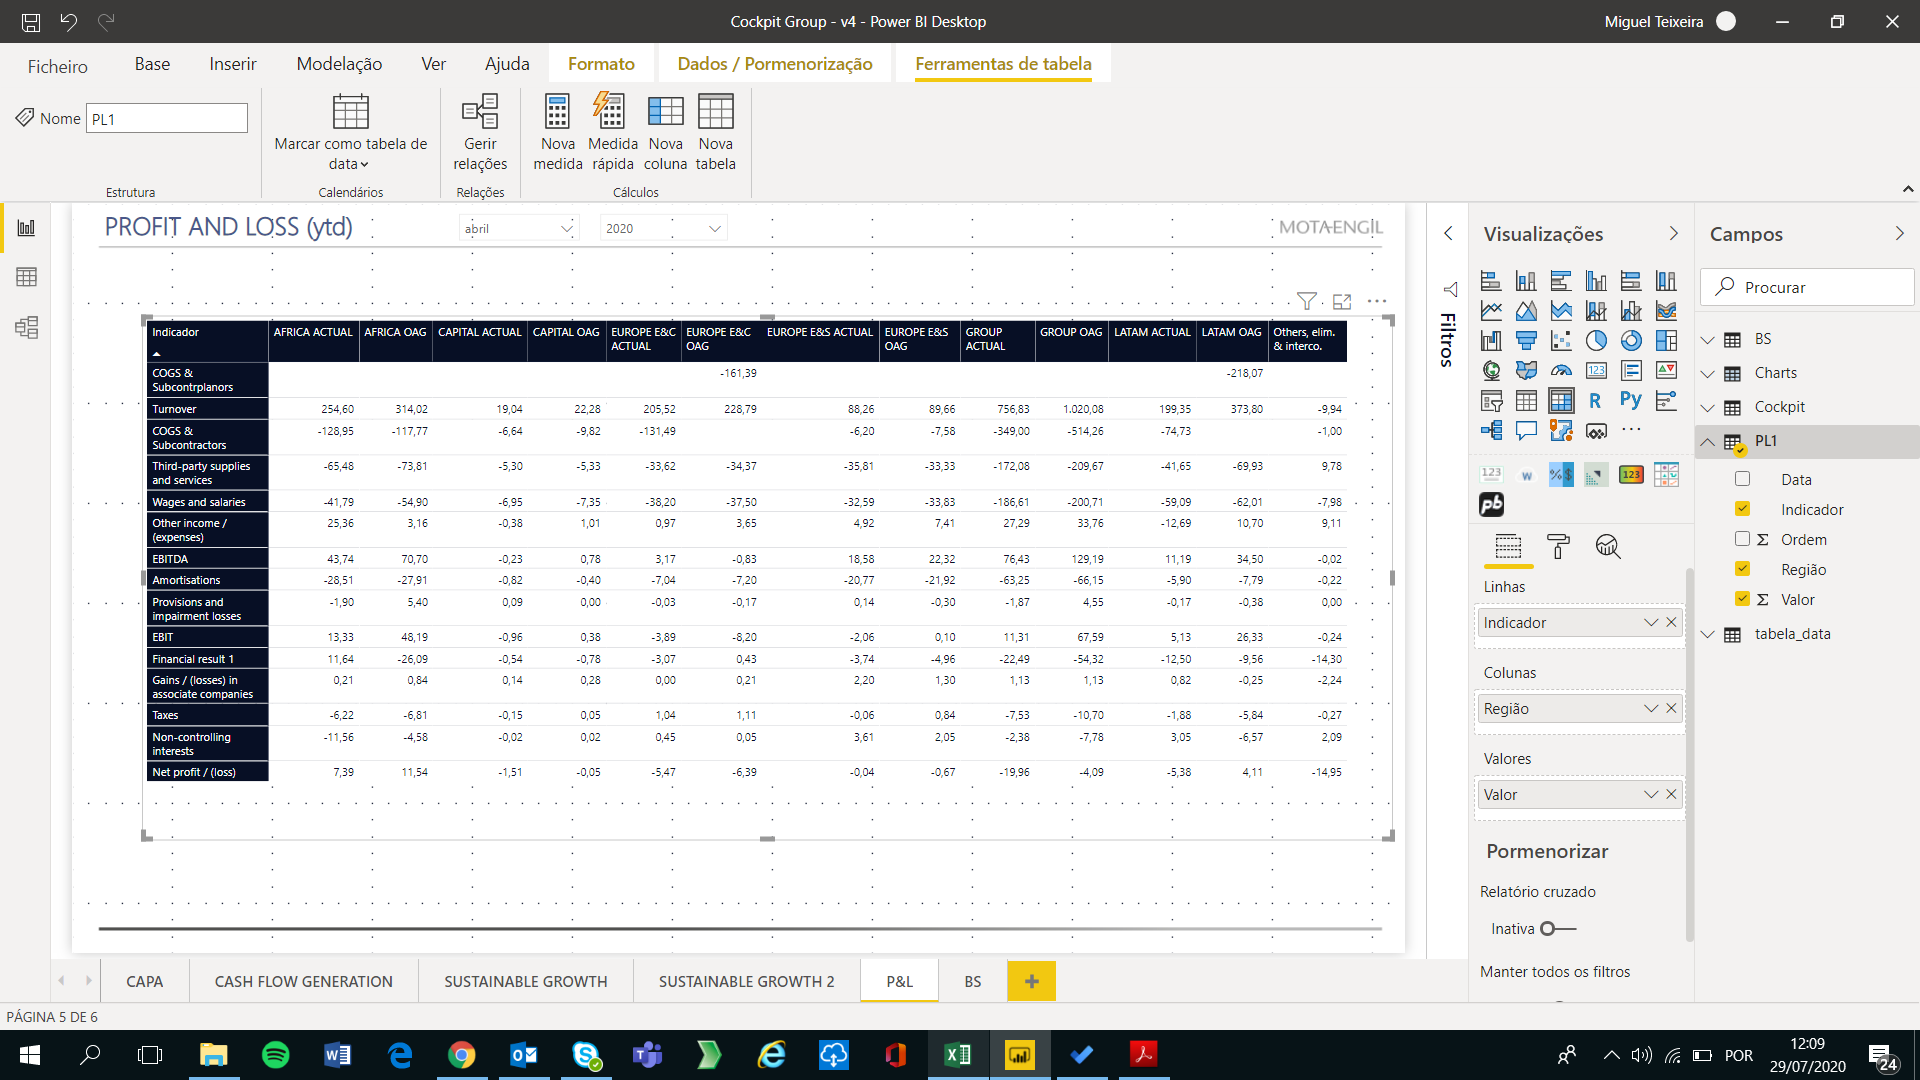This screenshot has width=1920, height=1080.
Task: Open dropdown arrow on Valor values field
Action: [1650, 794]
